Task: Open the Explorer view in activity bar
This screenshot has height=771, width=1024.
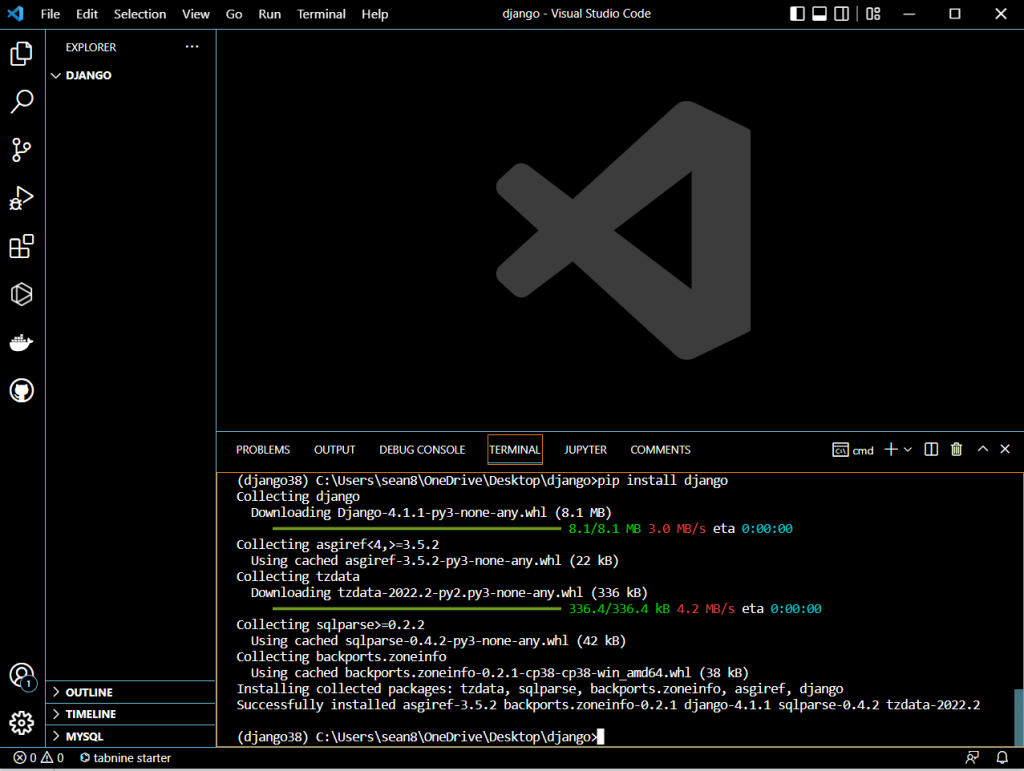Action: (x=22, y=54)
